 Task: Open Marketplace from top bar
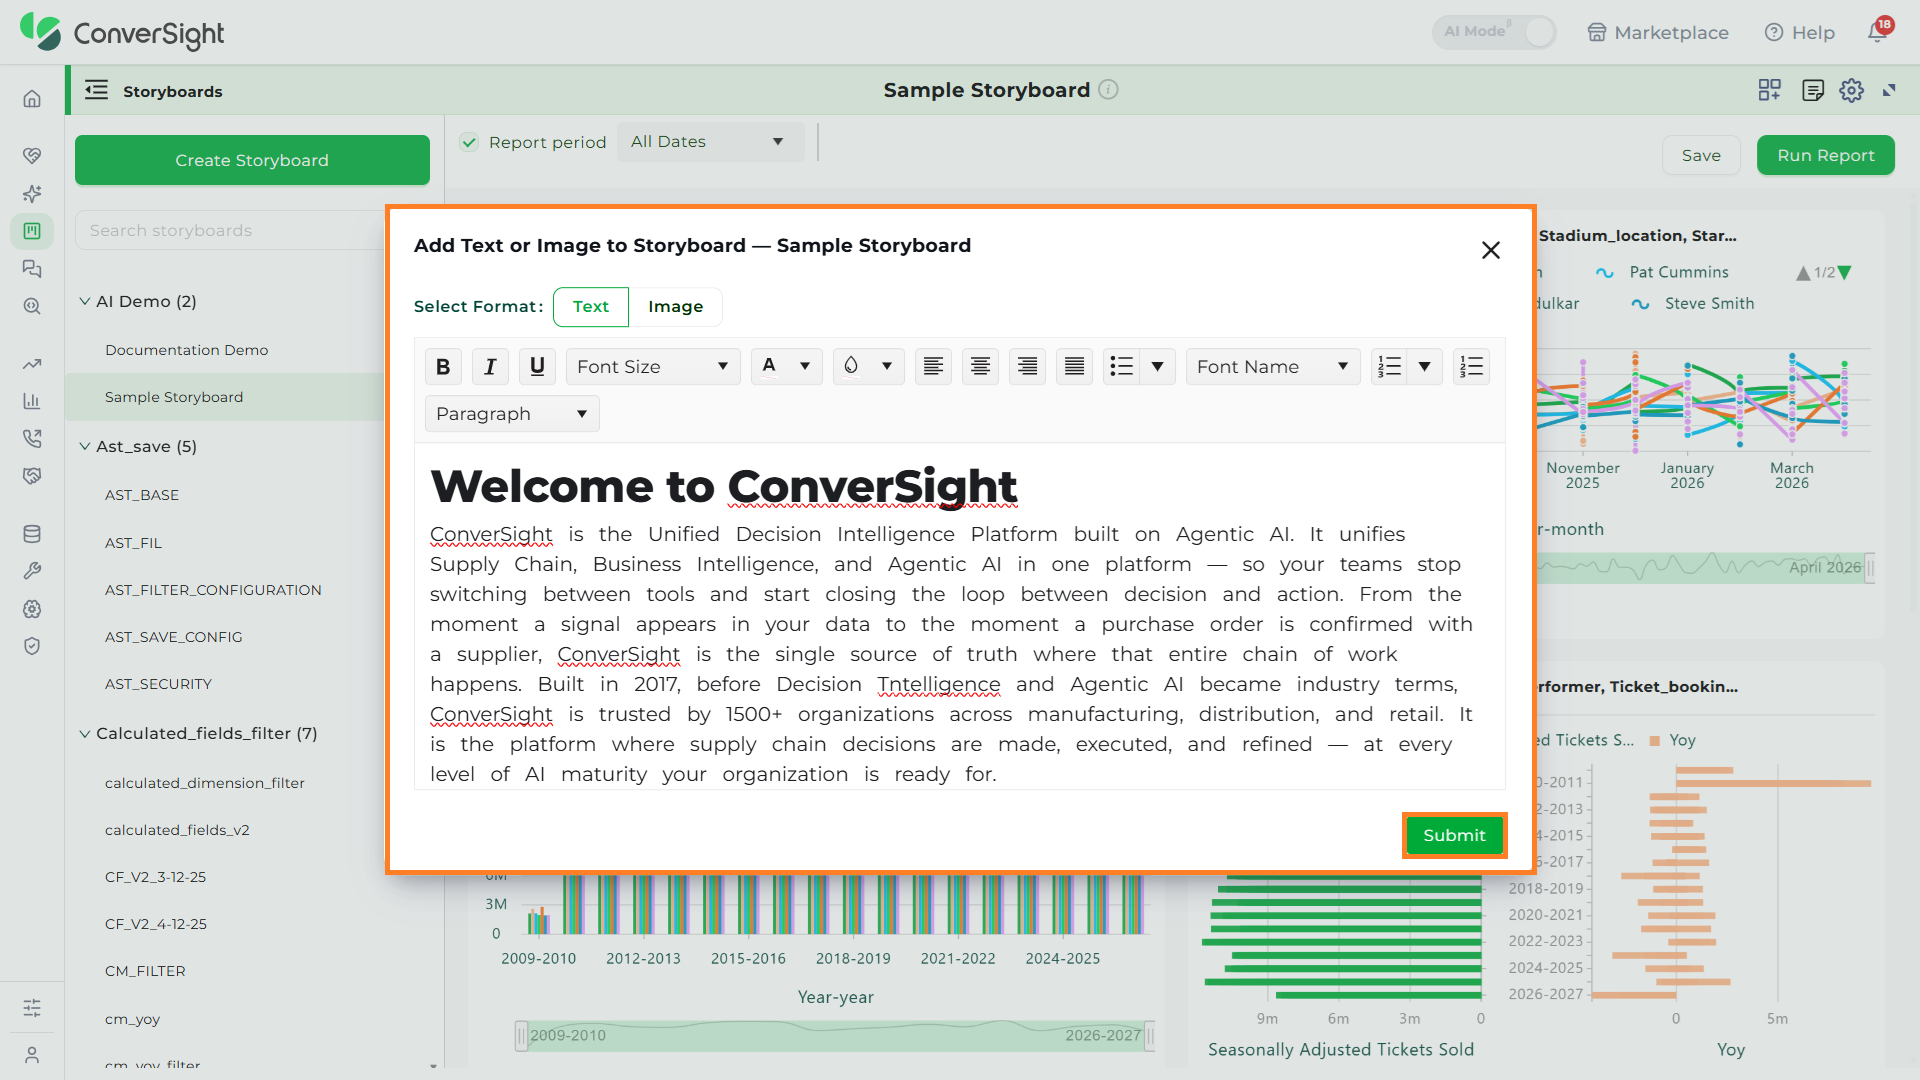[x=1658, y=32]
